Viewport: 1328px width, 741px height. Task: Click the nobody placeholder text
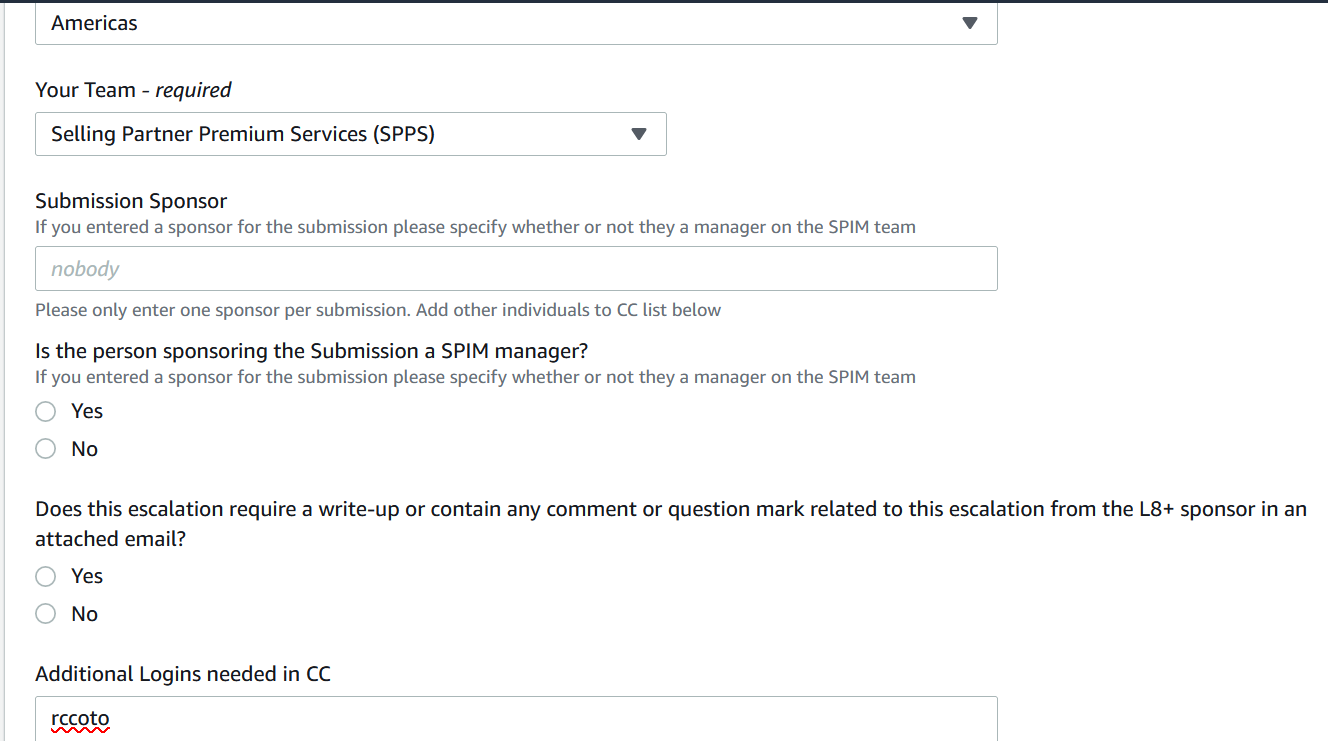[85, 269]
